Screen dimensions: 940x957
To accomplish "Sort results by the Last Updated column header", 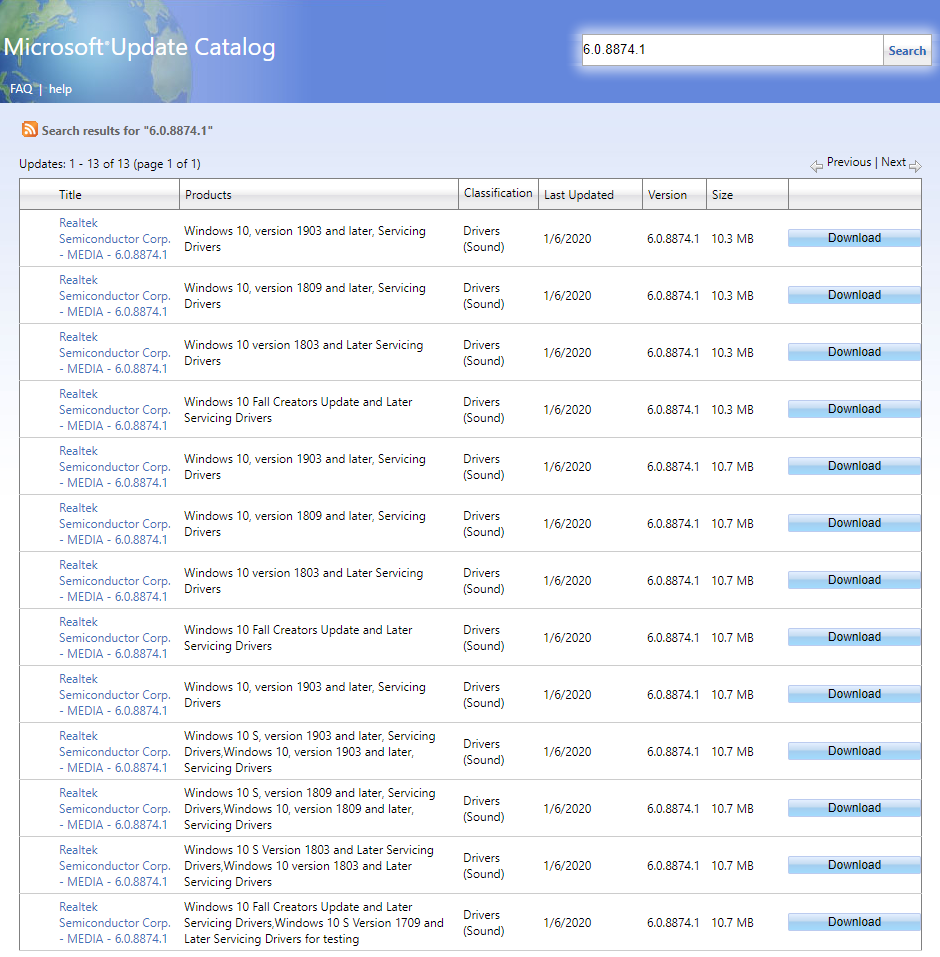I will [x=579, y=195].
